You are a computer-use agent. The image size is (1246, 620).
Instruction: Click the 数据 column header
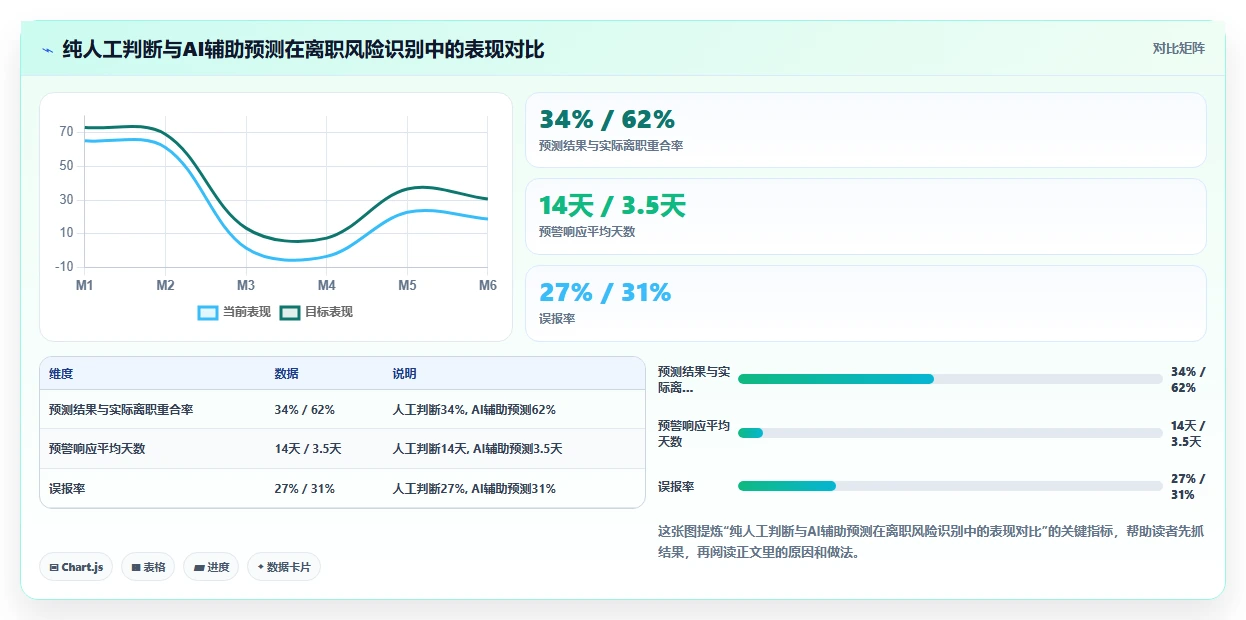pyautogui.click(x=286, y=374)
